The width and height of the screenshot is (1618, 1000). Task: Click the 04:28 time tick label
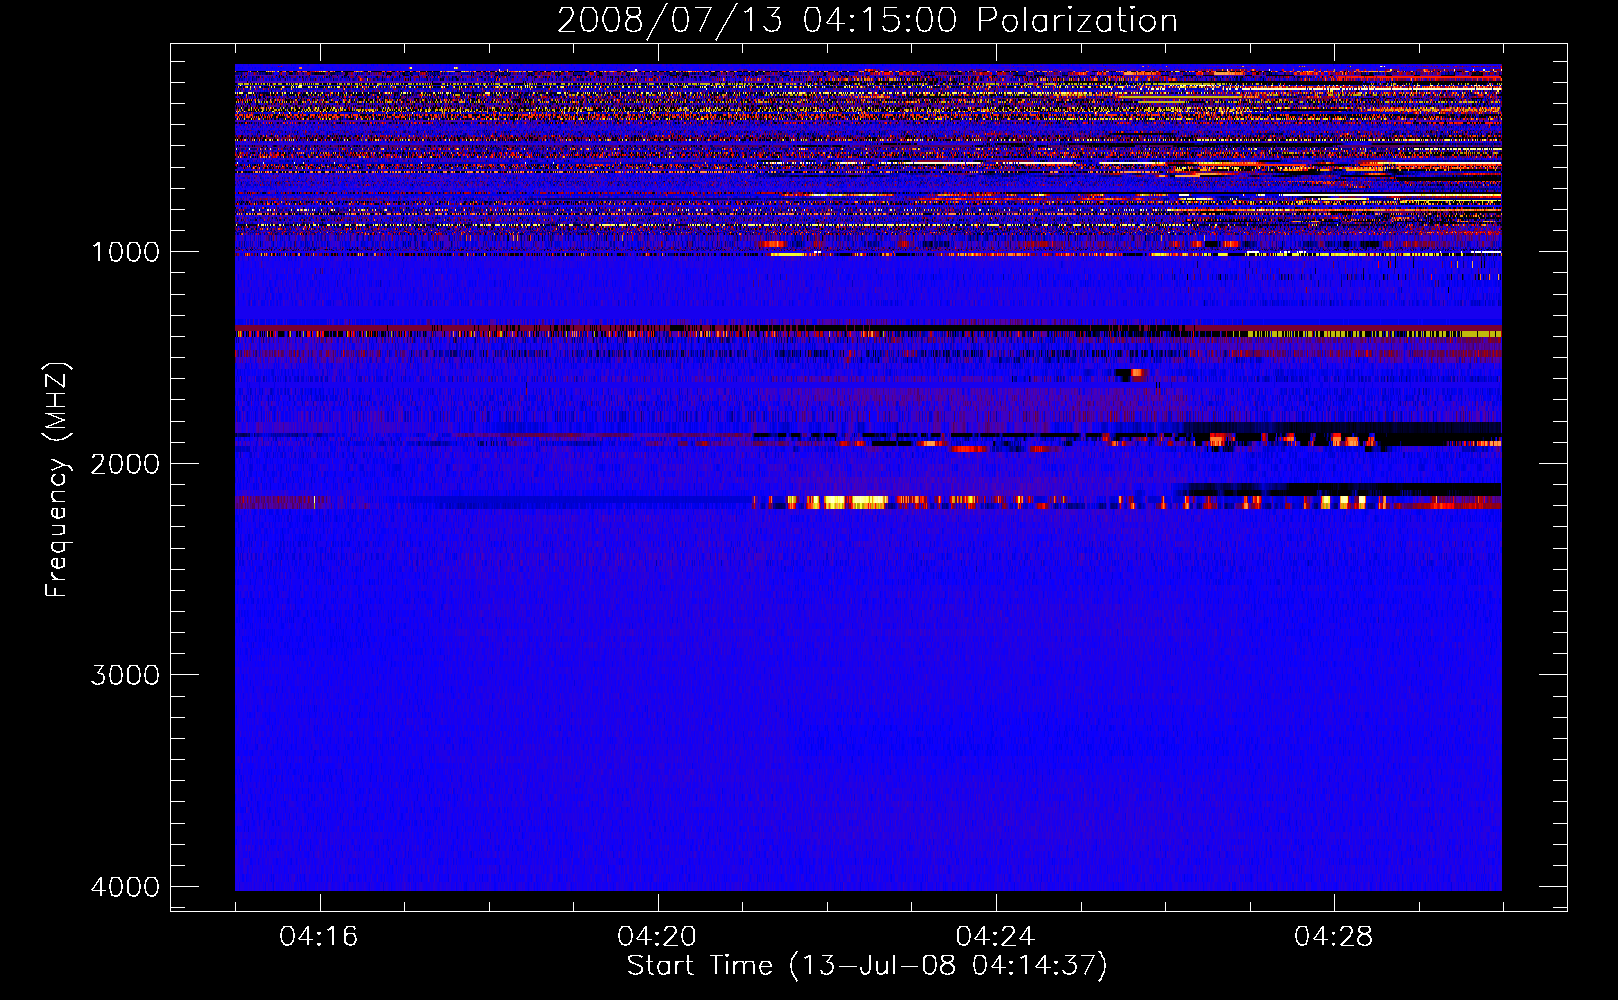pos(1334,937)
